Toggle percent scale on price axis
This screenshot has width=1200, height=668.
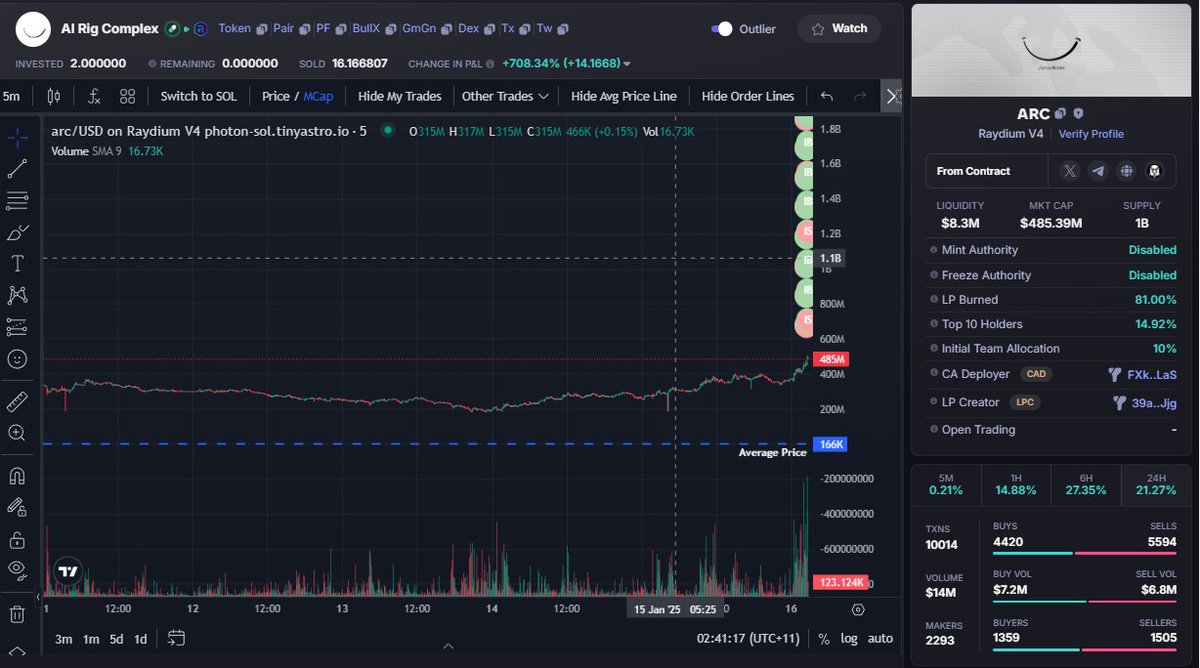(824, 639)
